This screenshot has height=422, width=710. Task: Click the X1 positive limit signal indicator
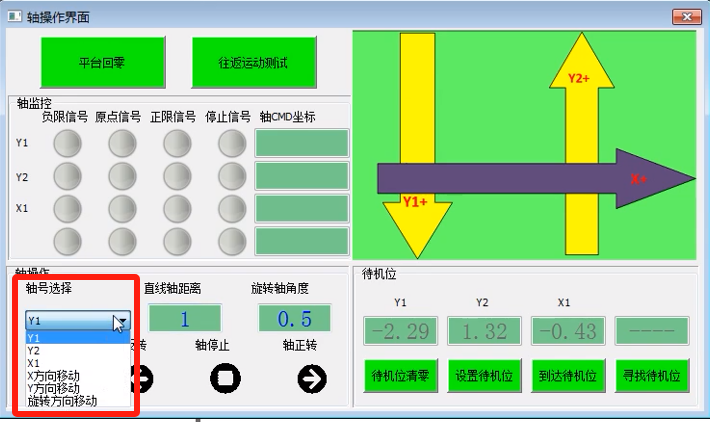[x=177, y=209]
